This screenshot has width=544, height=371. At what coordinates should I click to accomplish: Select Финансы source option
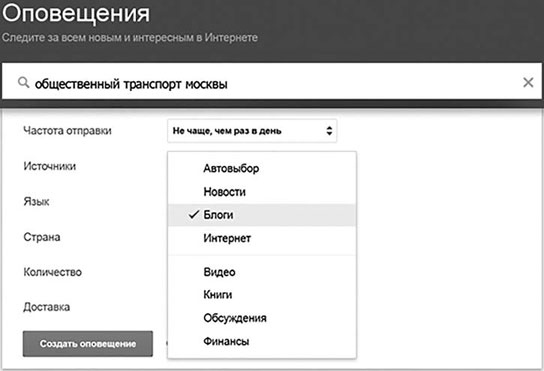coord(262,342)
